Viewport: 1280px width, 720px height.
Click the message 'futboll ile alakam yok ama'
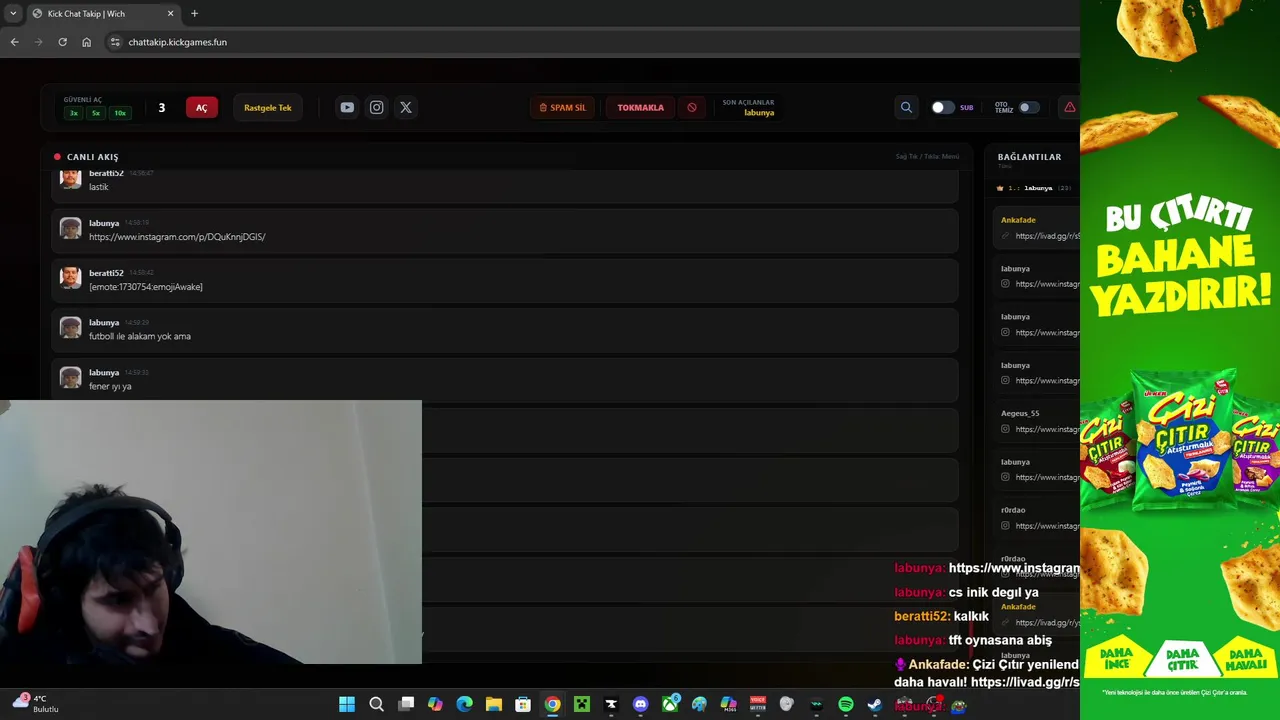[x=140, y=336]
